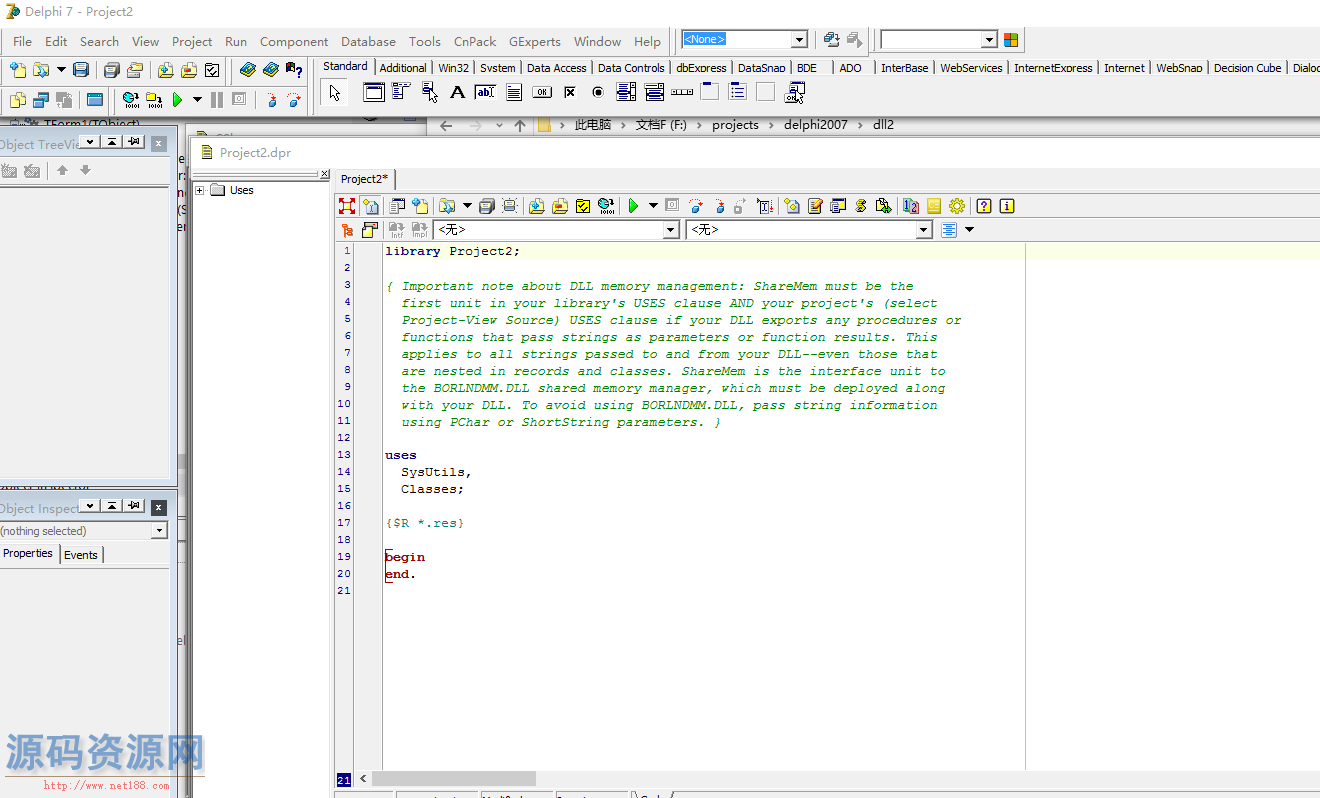Viewport: 1320px width, 798px height.
Task: Select the Memo component icon
Action: pyautogui.click(x=514, y=93)
